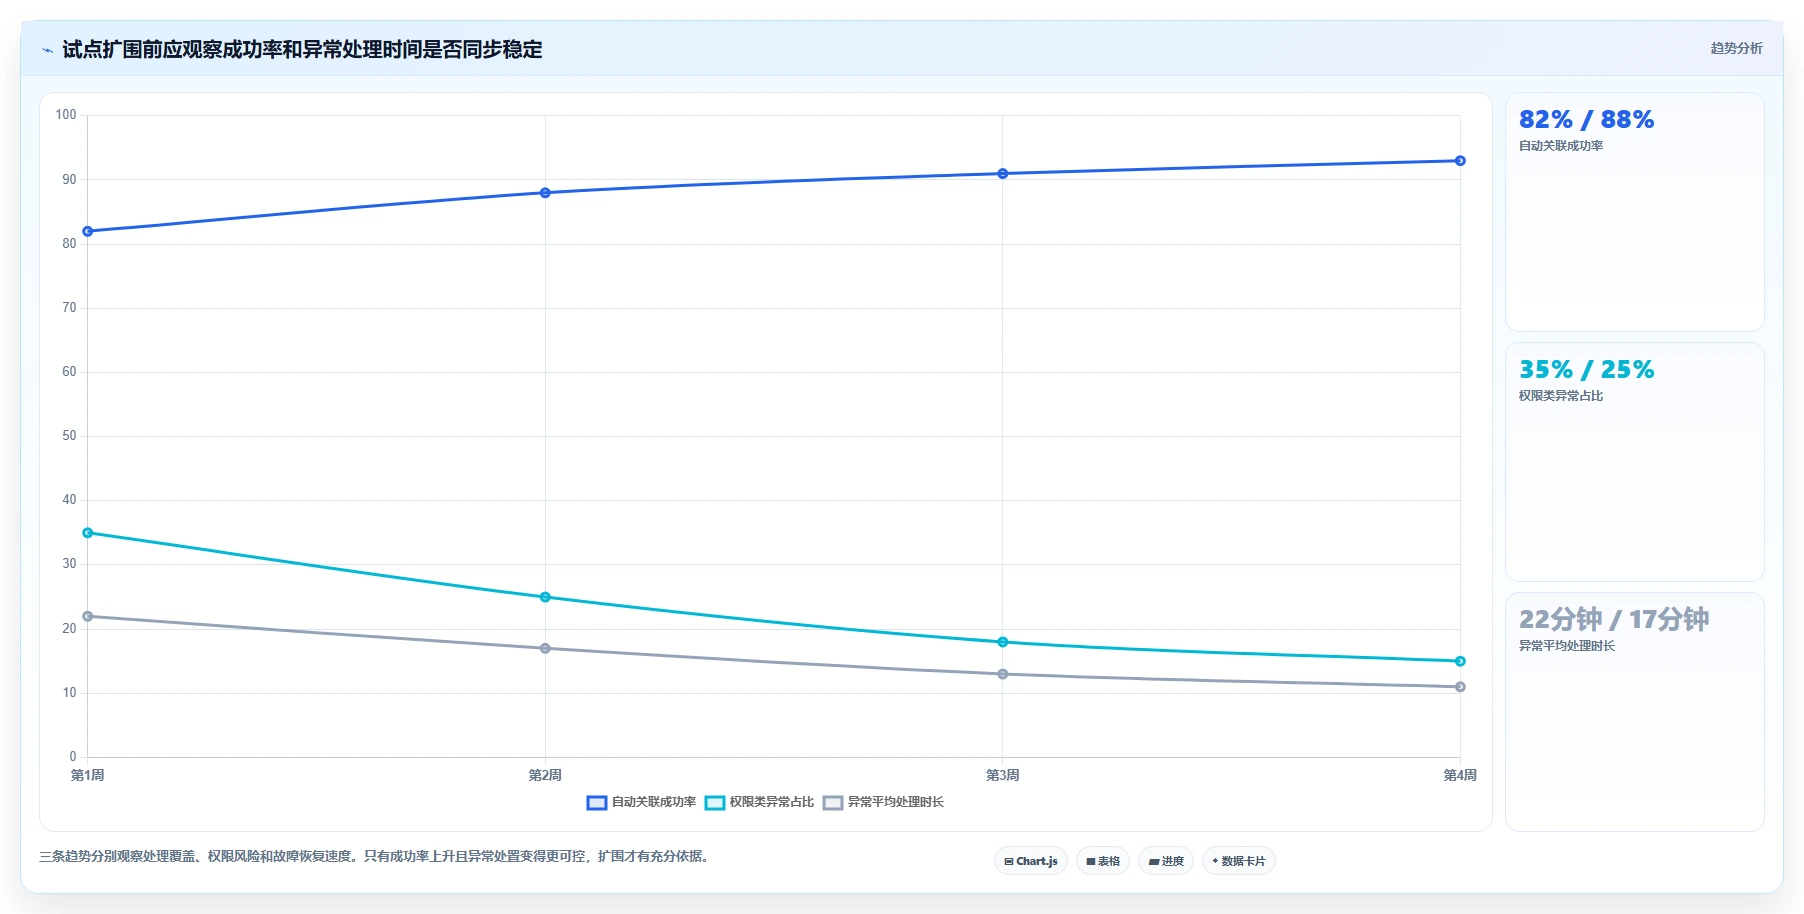The image size is (1804, 914).
Task: Click the 90 y-axis label
Action: [69, 180]
